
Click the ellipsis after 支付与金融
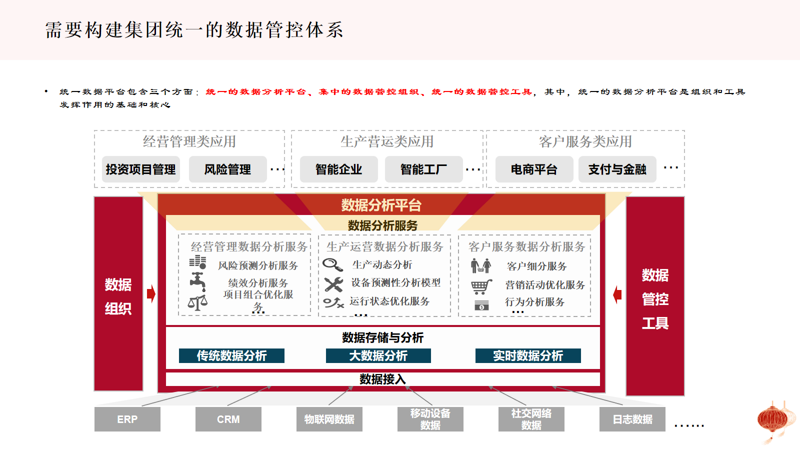click(671, 167)
